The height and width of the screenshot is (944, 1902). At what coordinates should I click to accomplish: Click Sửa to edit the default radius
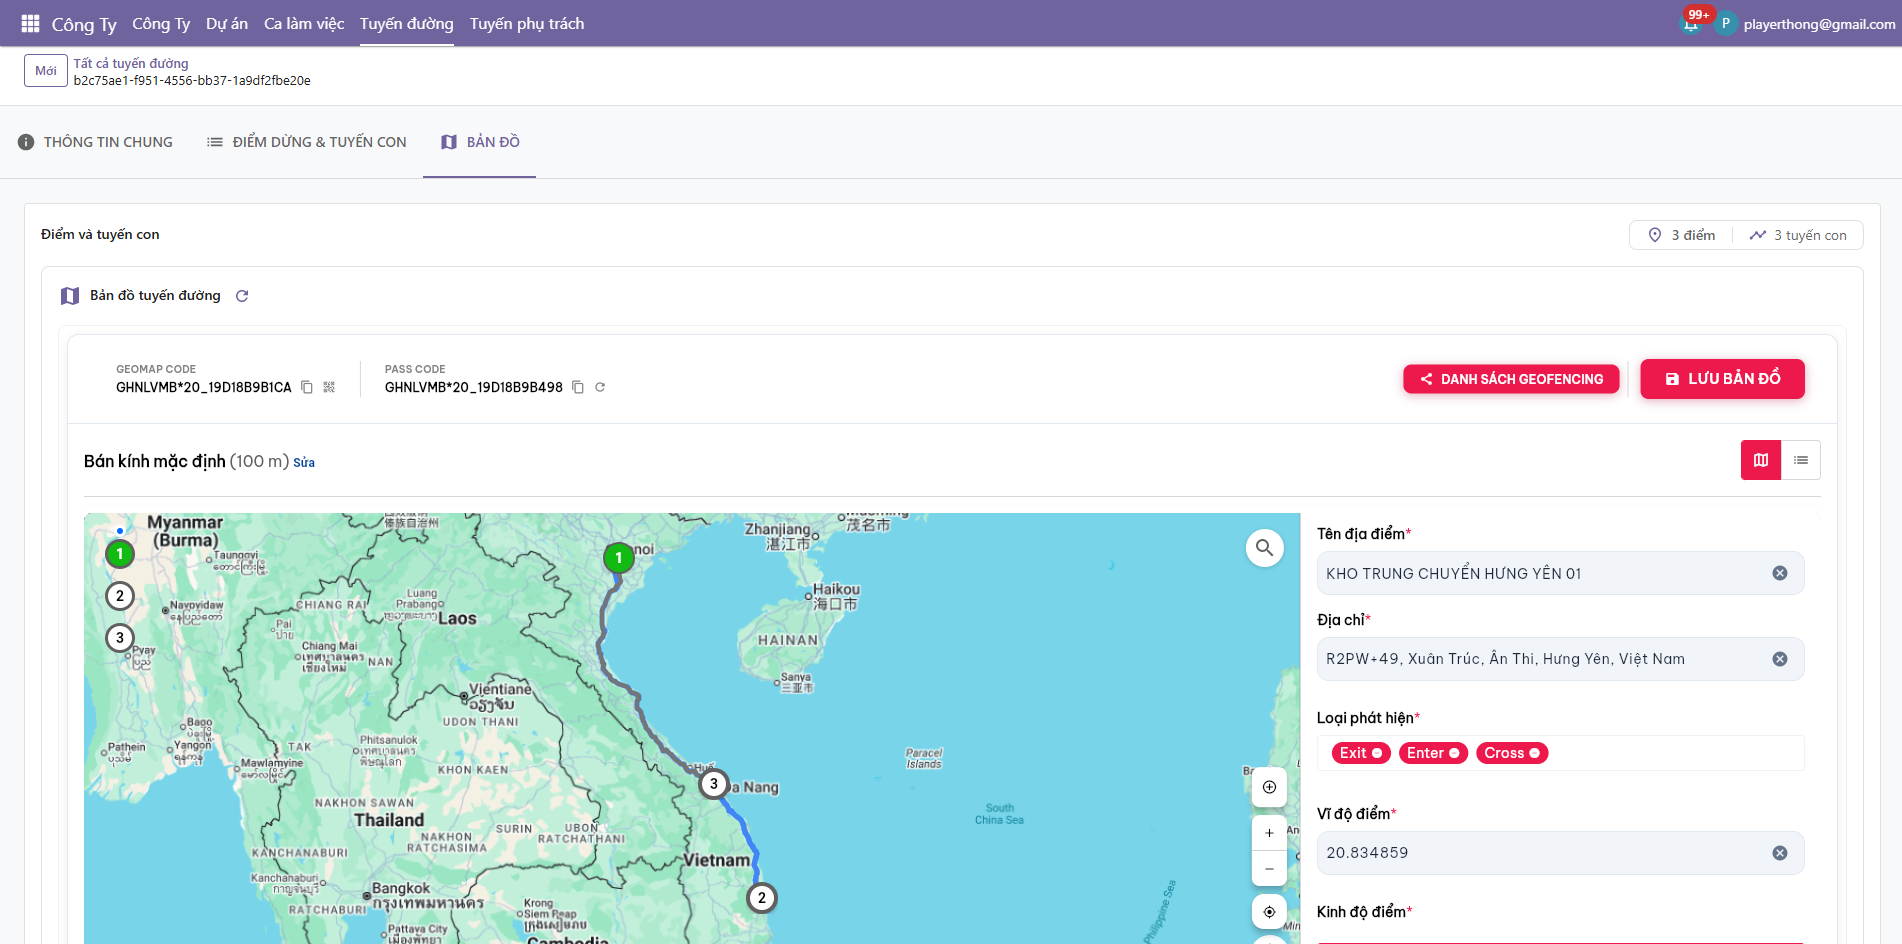click(x=304, y=462)
